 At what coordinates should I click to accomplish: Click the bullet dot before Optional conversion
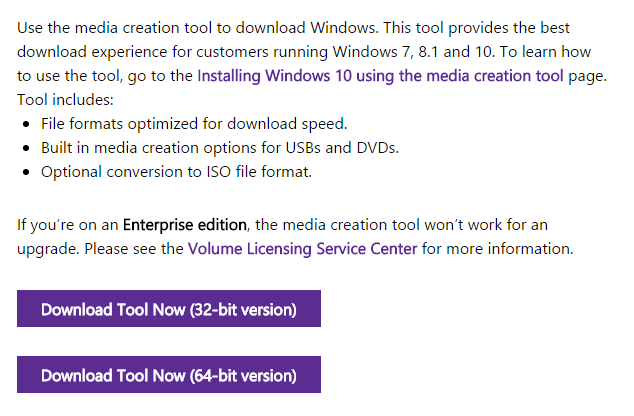pyautogui.click(x=26, y=173)
